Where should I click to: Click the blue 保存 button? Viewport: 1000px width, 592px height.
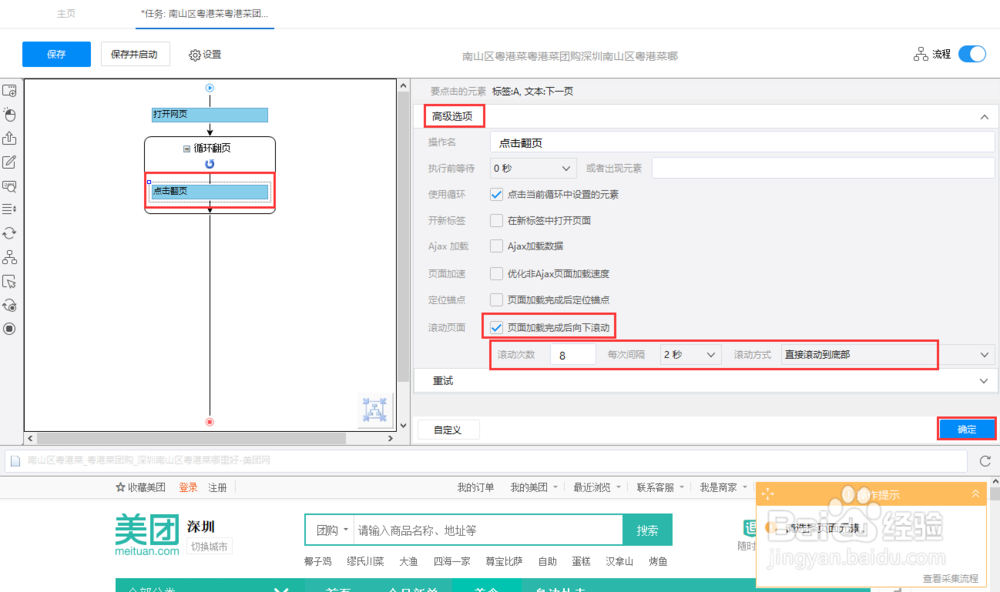click(56, 54)
